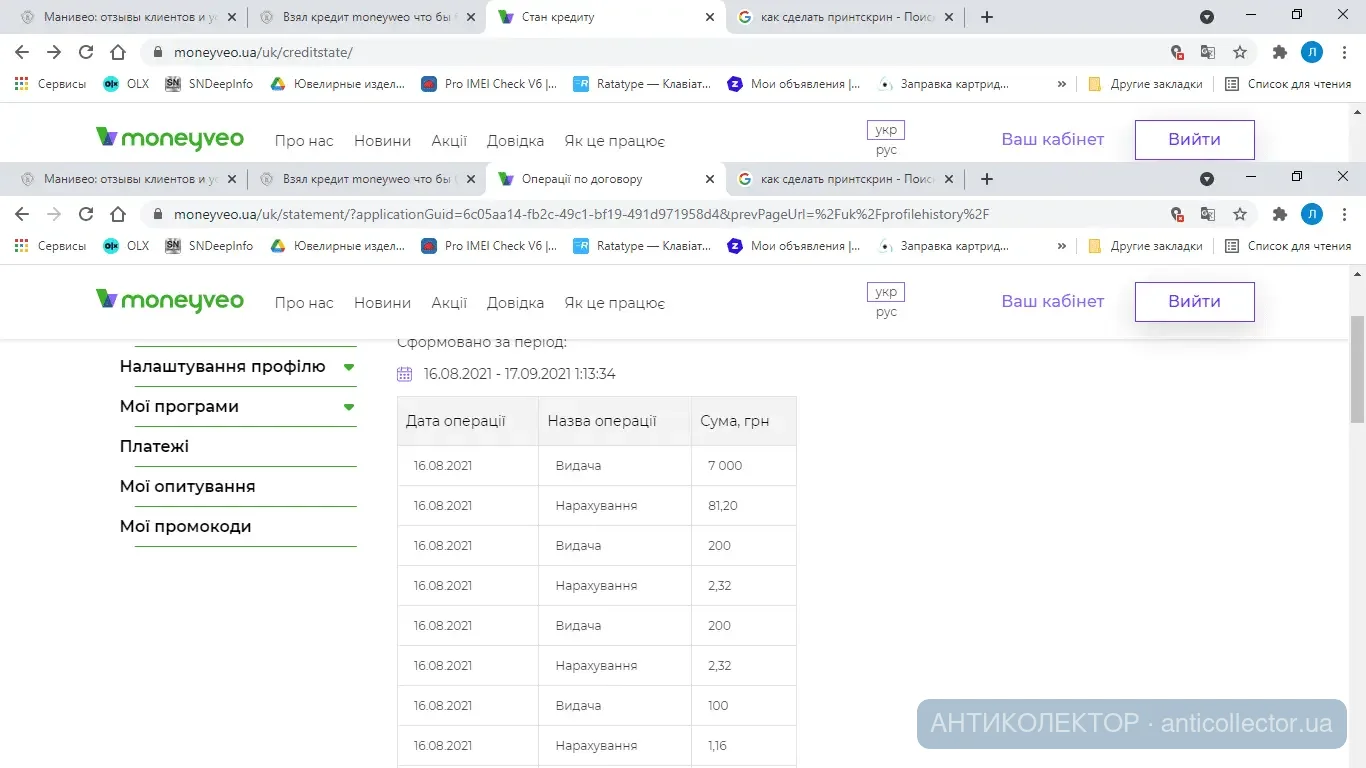Open Як це працює on Операції по договору page
1366x768 pixels.
(x=614, y=302)
